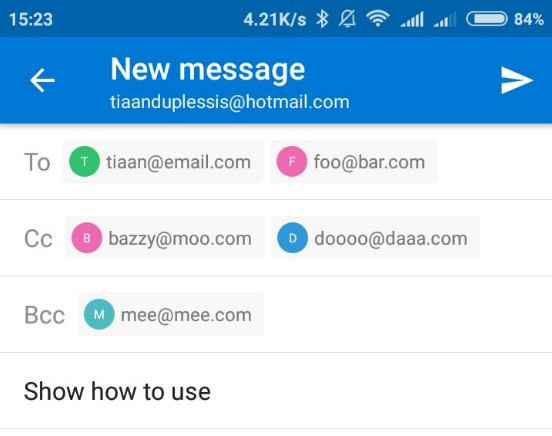Tap the Wi-Fi status bar icon
Image resolution: width=552 pixels, height=436 pixels.
tap(377, 19)
